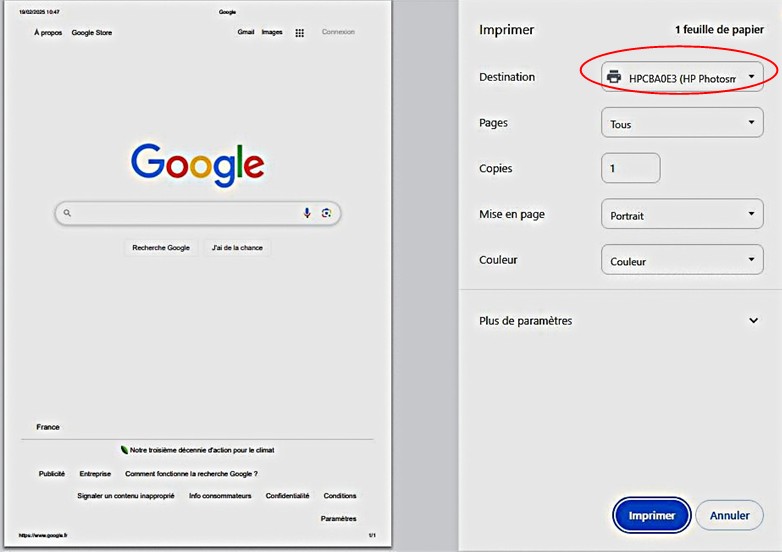Screen dimensions: 782x552
Task: Open the À propos link
Action: [48, 32]
